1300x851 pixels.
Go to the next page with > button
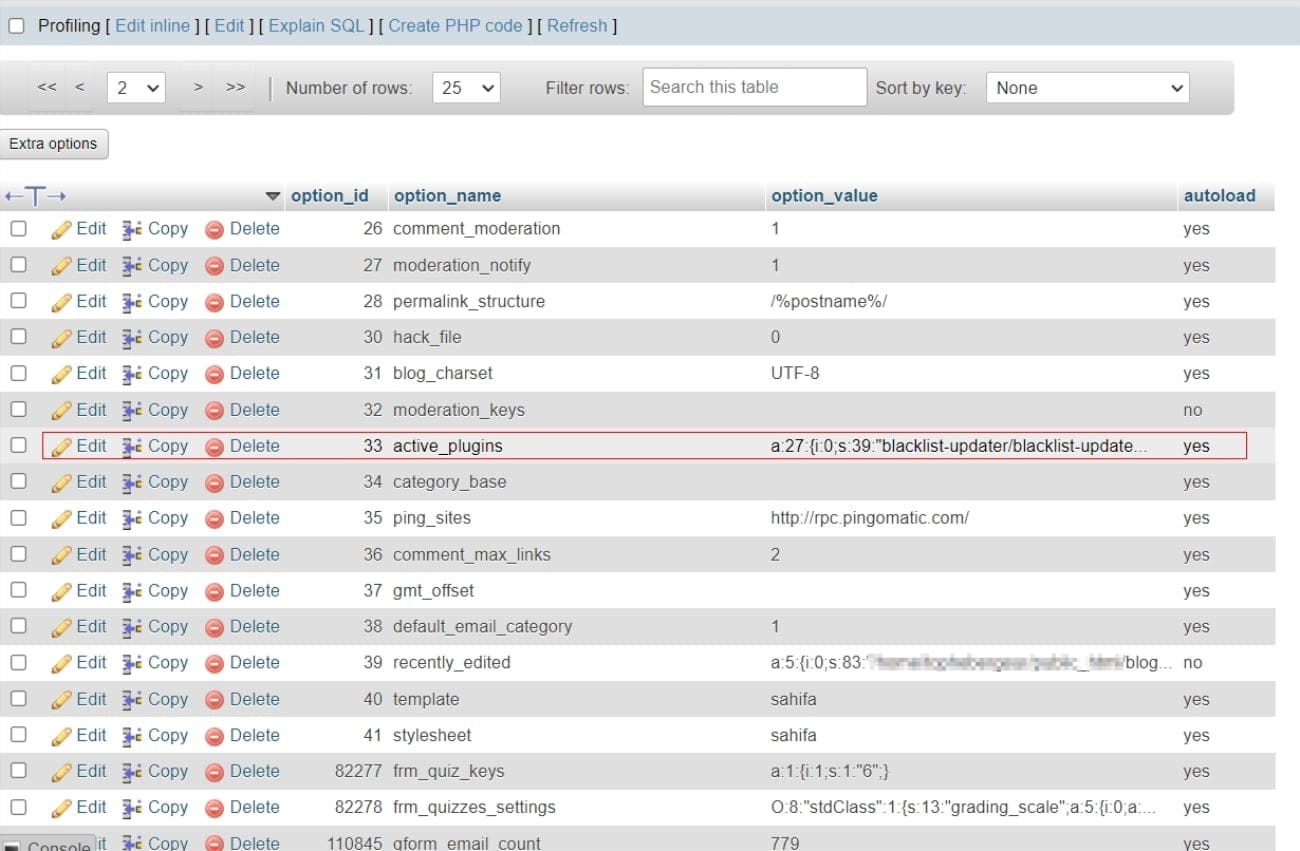tap(198, 88)
